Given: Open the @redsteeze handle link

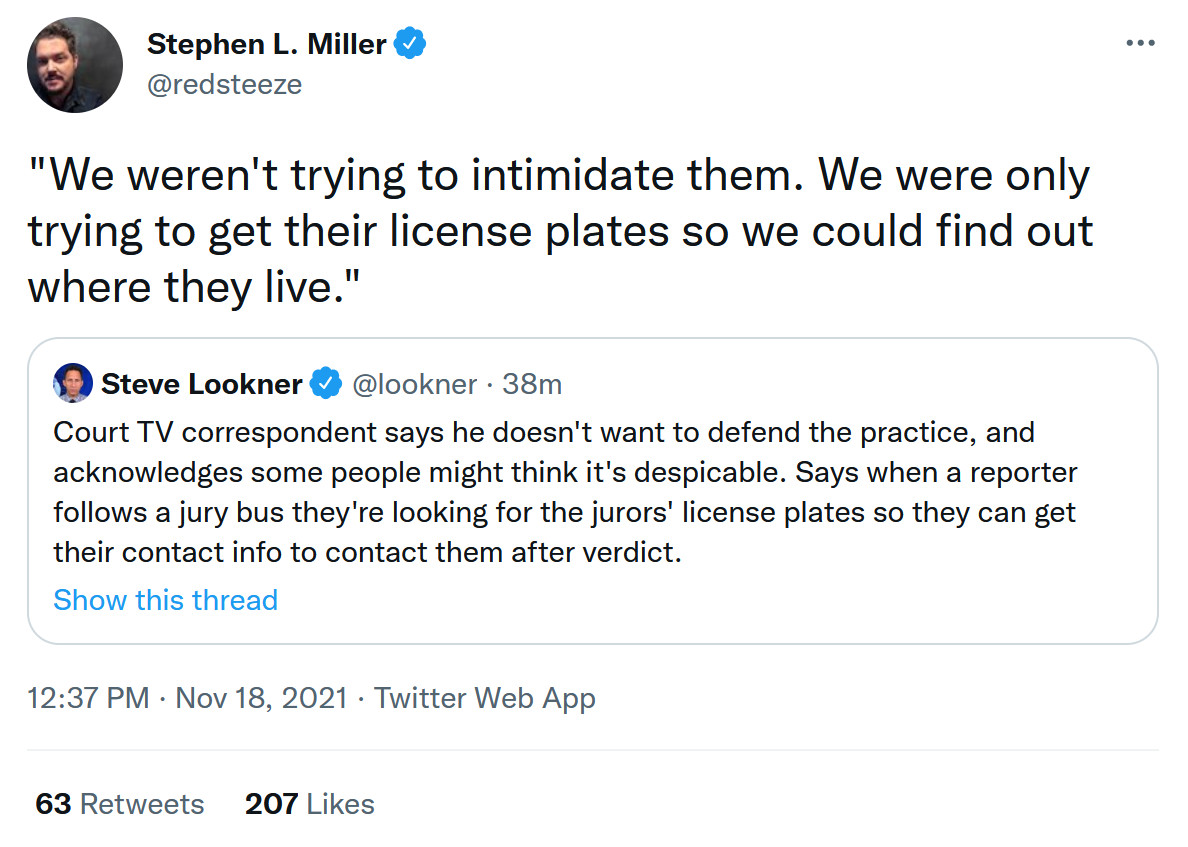Looking at the screenshot, I should click(x=224, y=85).
